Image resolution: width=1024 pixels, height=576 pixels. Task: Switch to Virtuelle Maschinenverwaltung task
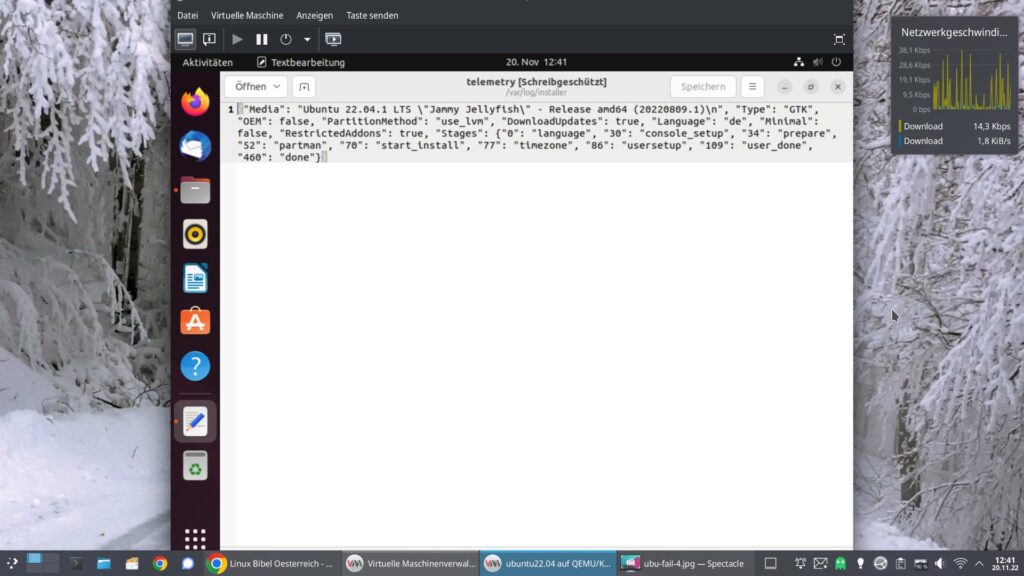(x=411, y=563)
